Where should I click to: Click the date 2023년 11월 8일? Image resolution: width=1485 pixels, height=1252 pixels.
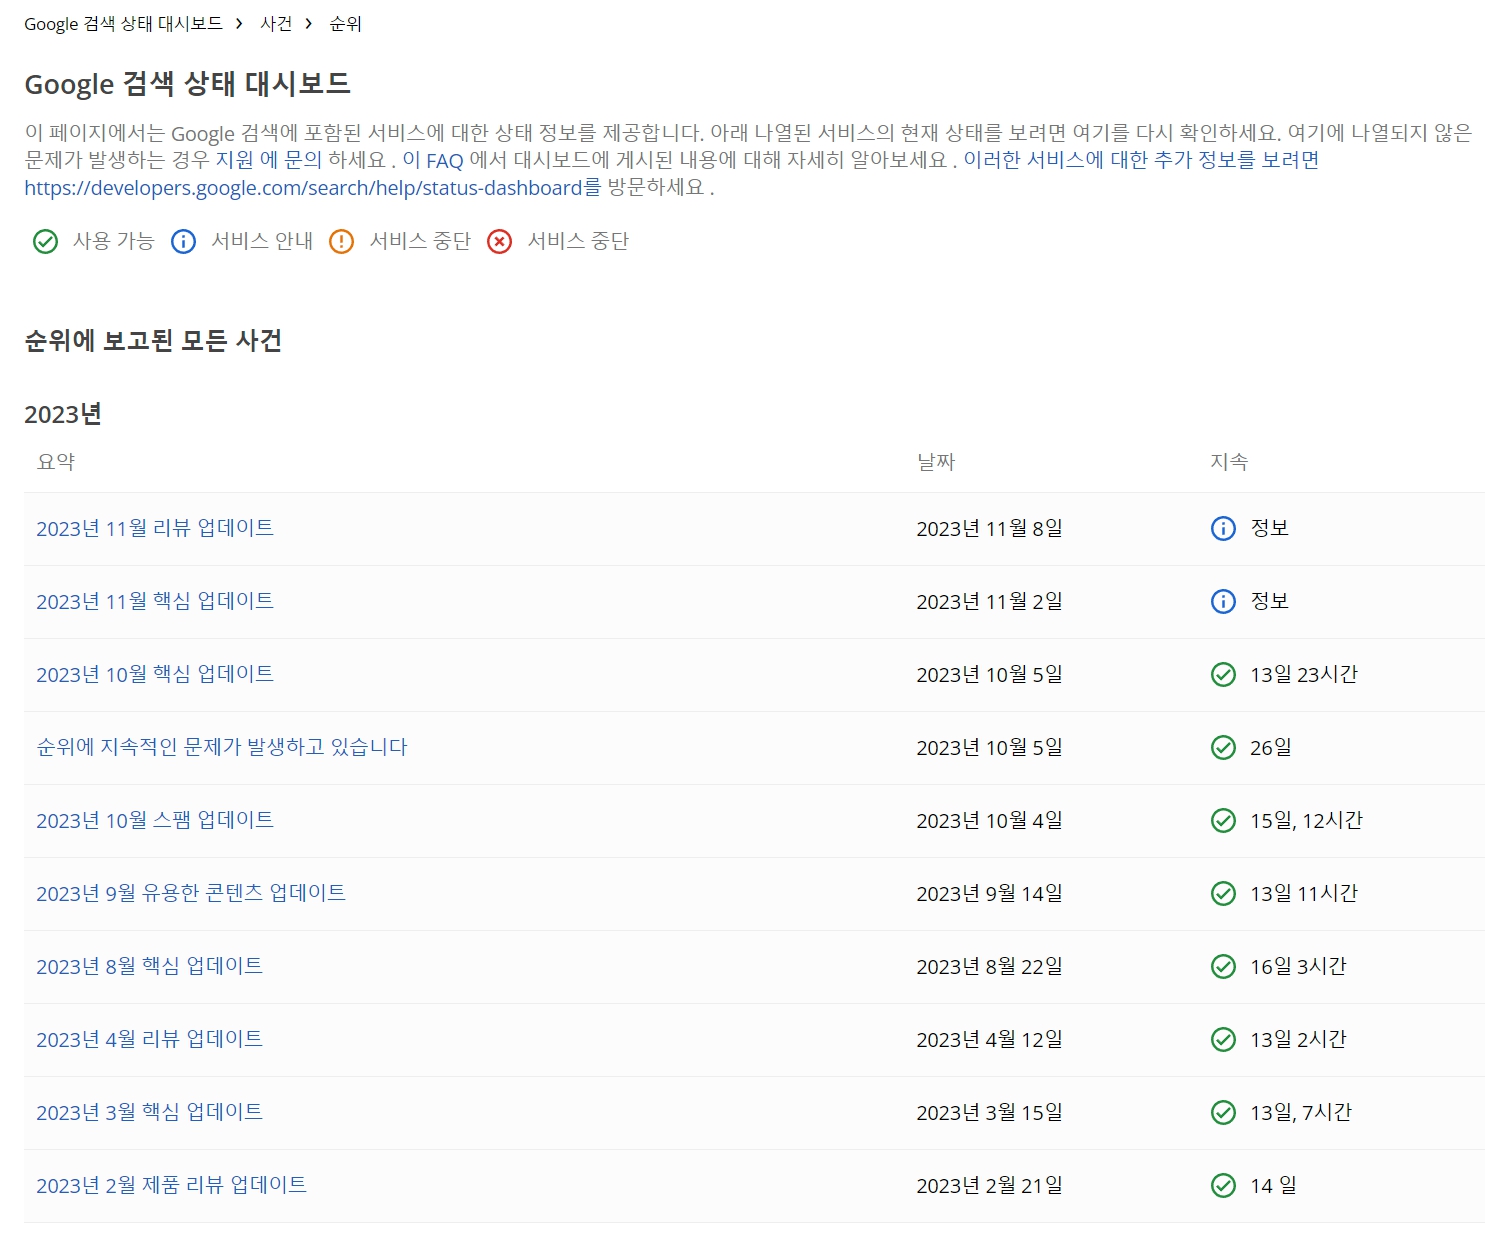(x=989, y=529)
